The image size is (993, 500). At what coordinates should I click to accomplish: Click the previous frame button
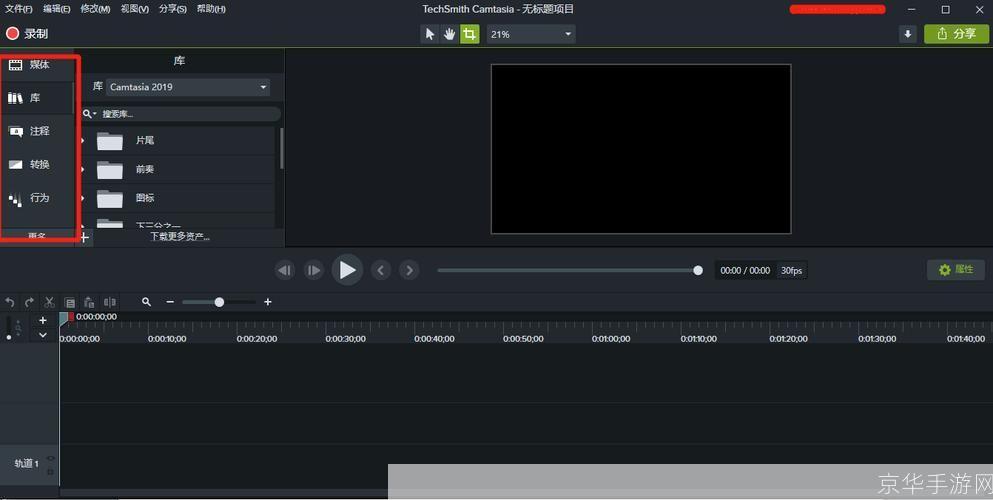(x=284, y=270)
